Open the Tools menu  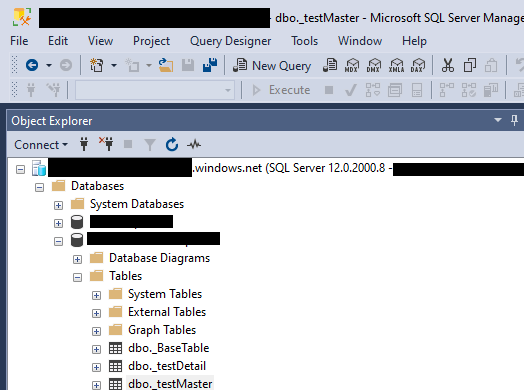pos(304,41)
